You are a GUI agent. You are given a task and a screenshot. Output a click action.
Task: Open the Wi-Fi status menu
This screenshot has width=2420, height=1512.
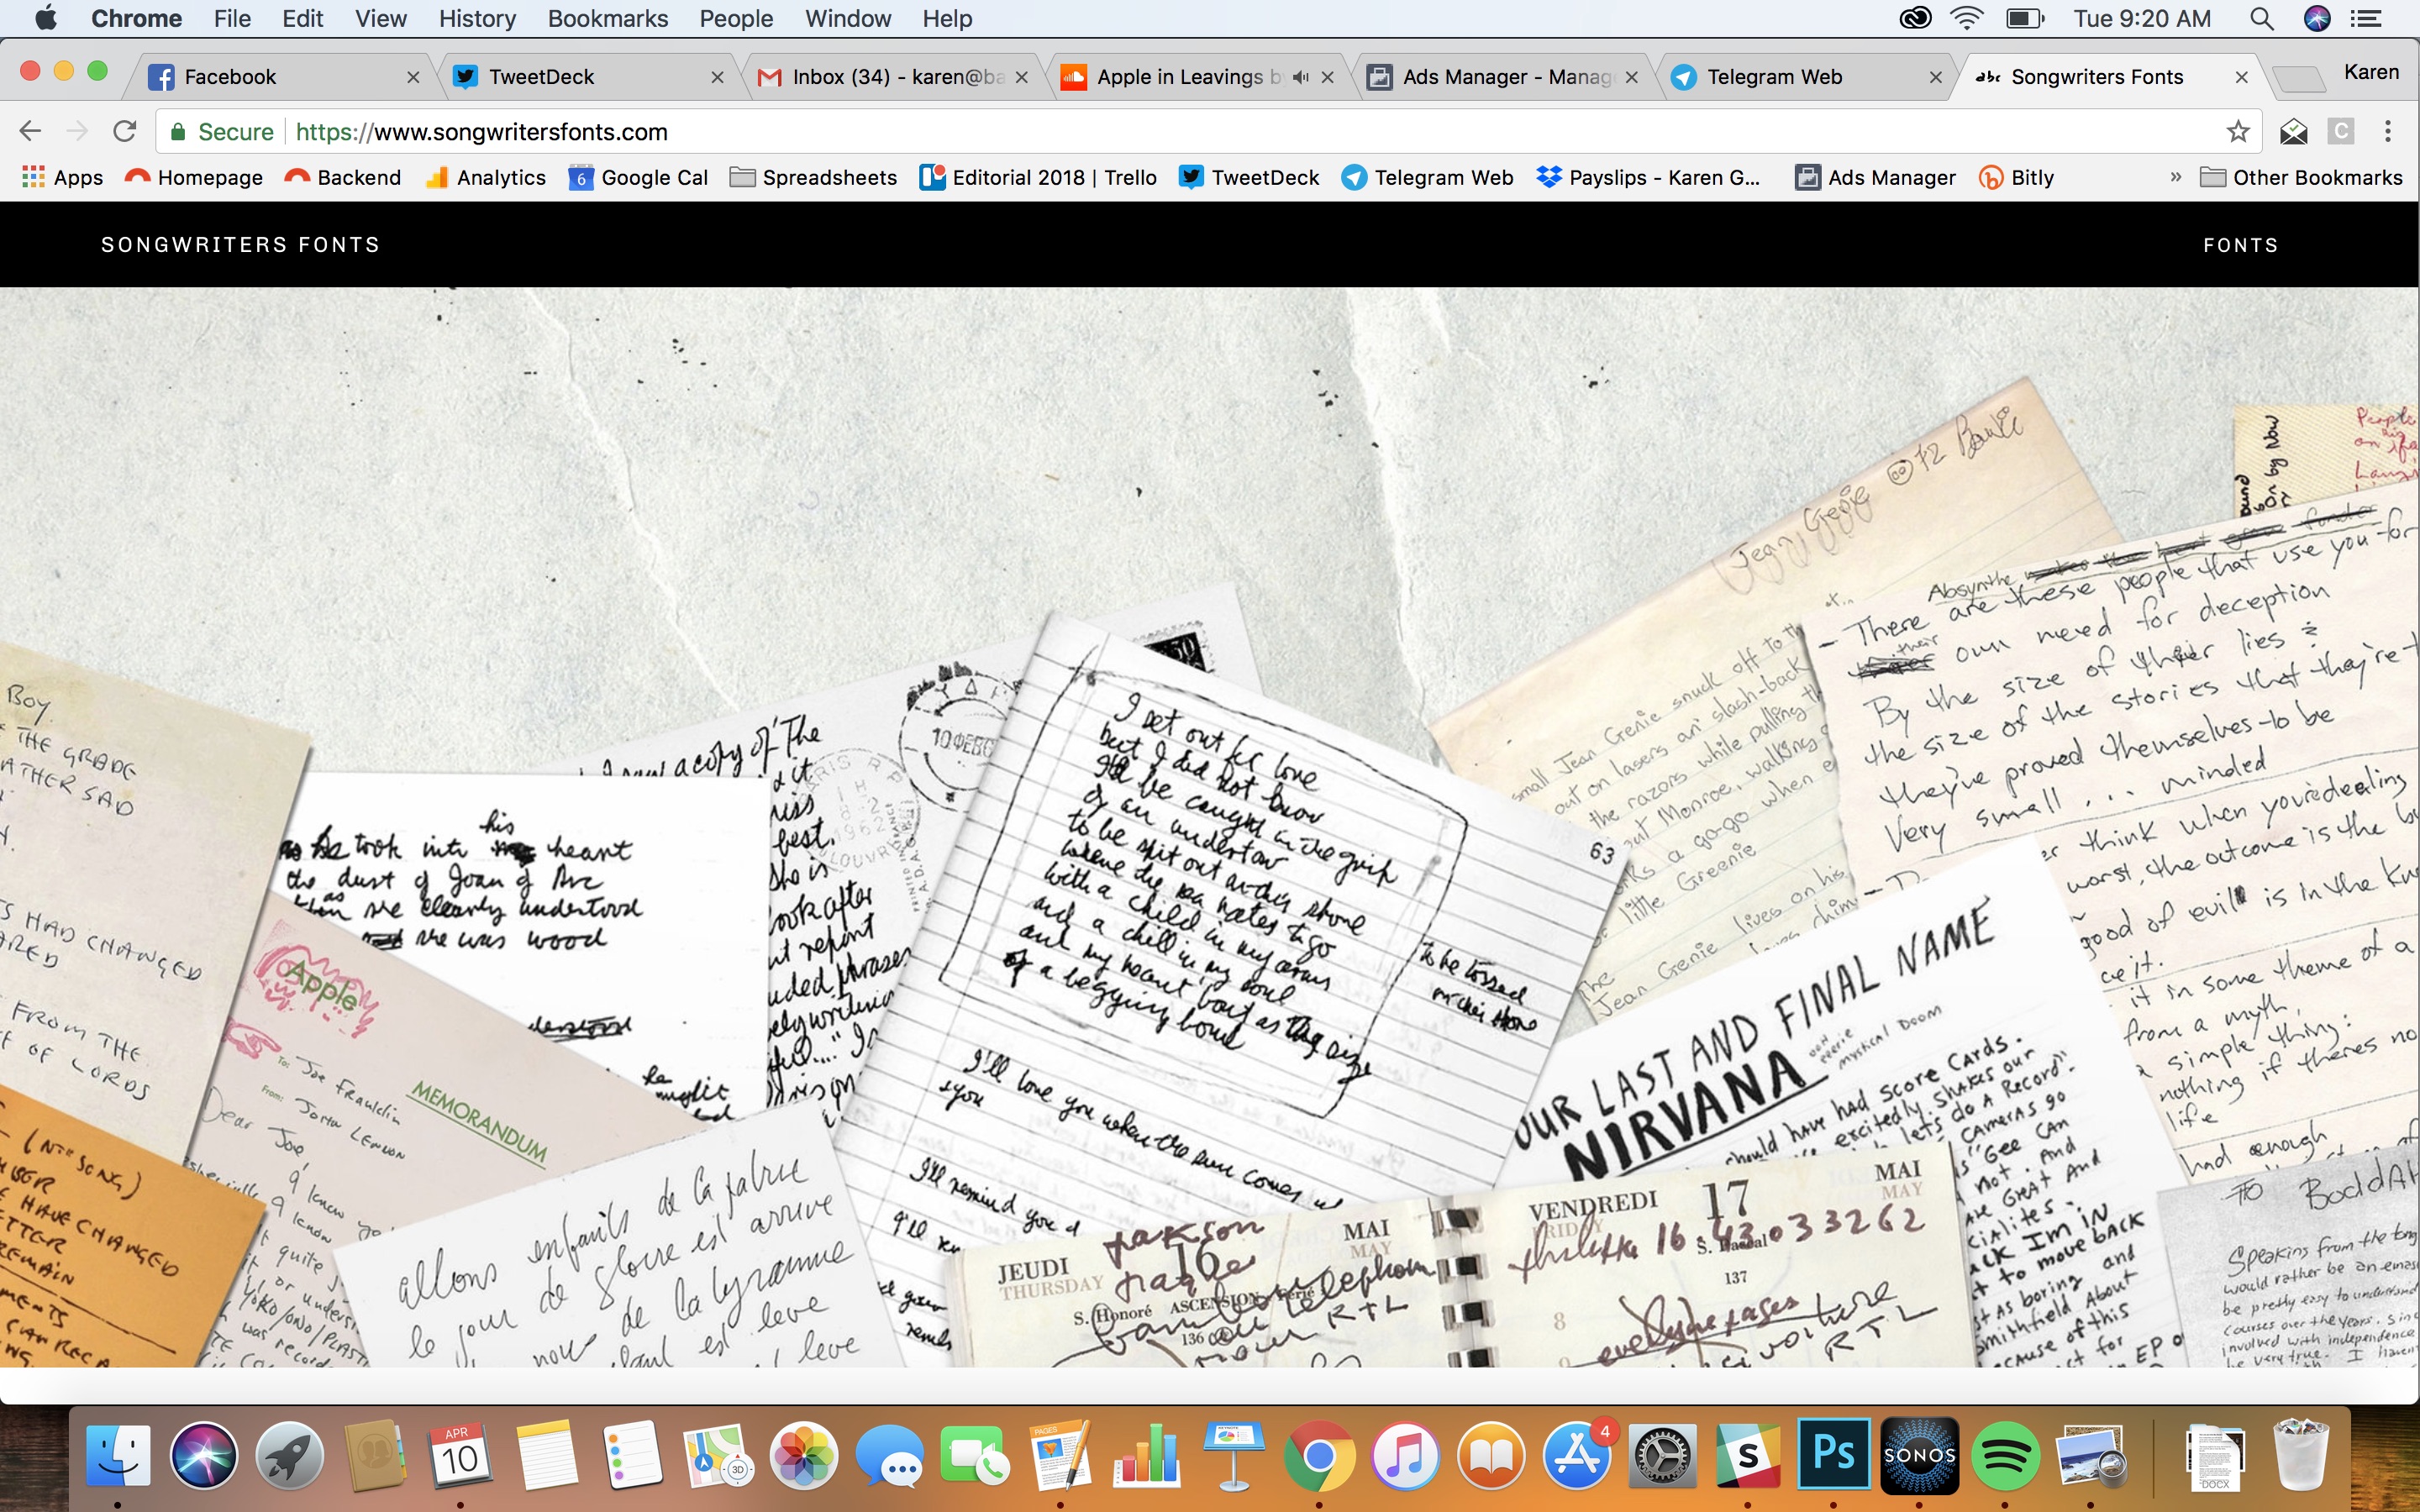(1967, 18)
